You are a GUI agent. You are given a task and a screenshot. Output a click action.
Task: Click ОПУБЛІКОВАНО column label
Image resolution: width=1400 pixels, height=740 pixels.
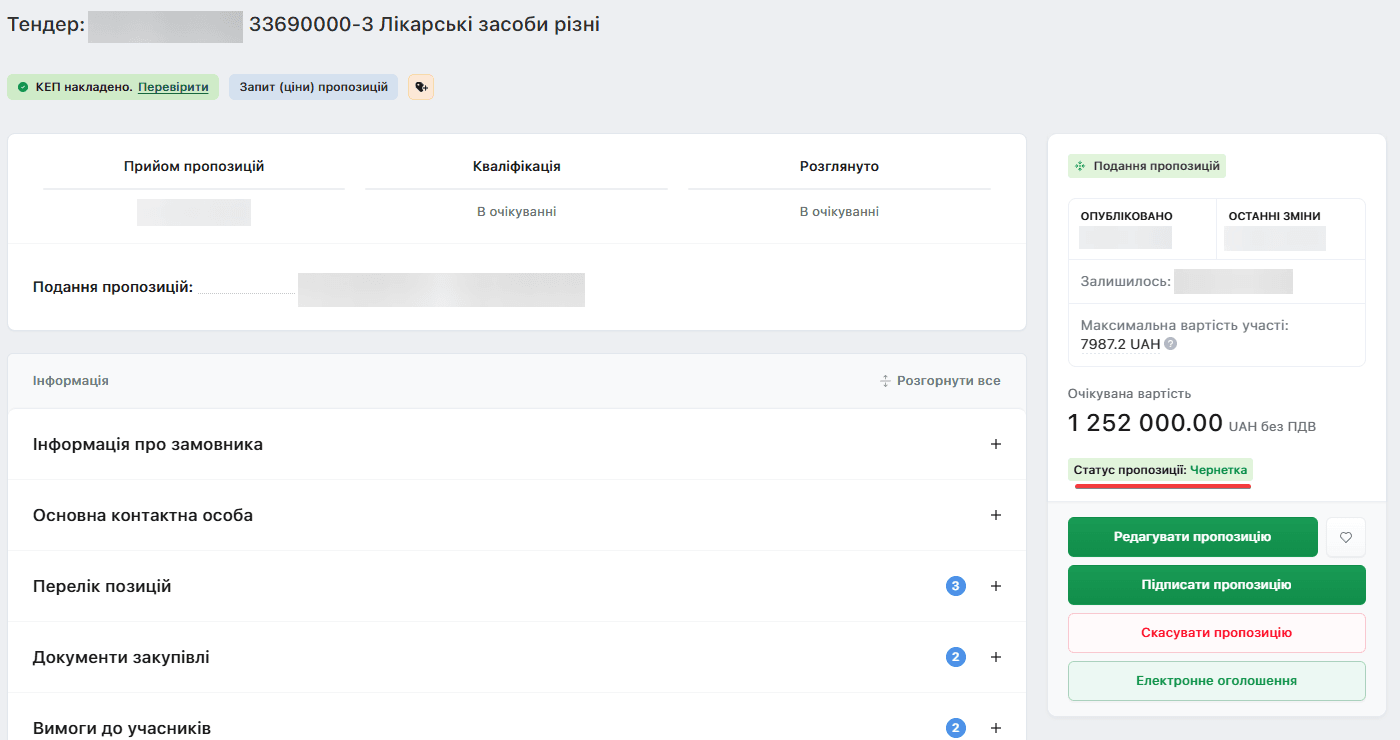tap(1127, 216)
